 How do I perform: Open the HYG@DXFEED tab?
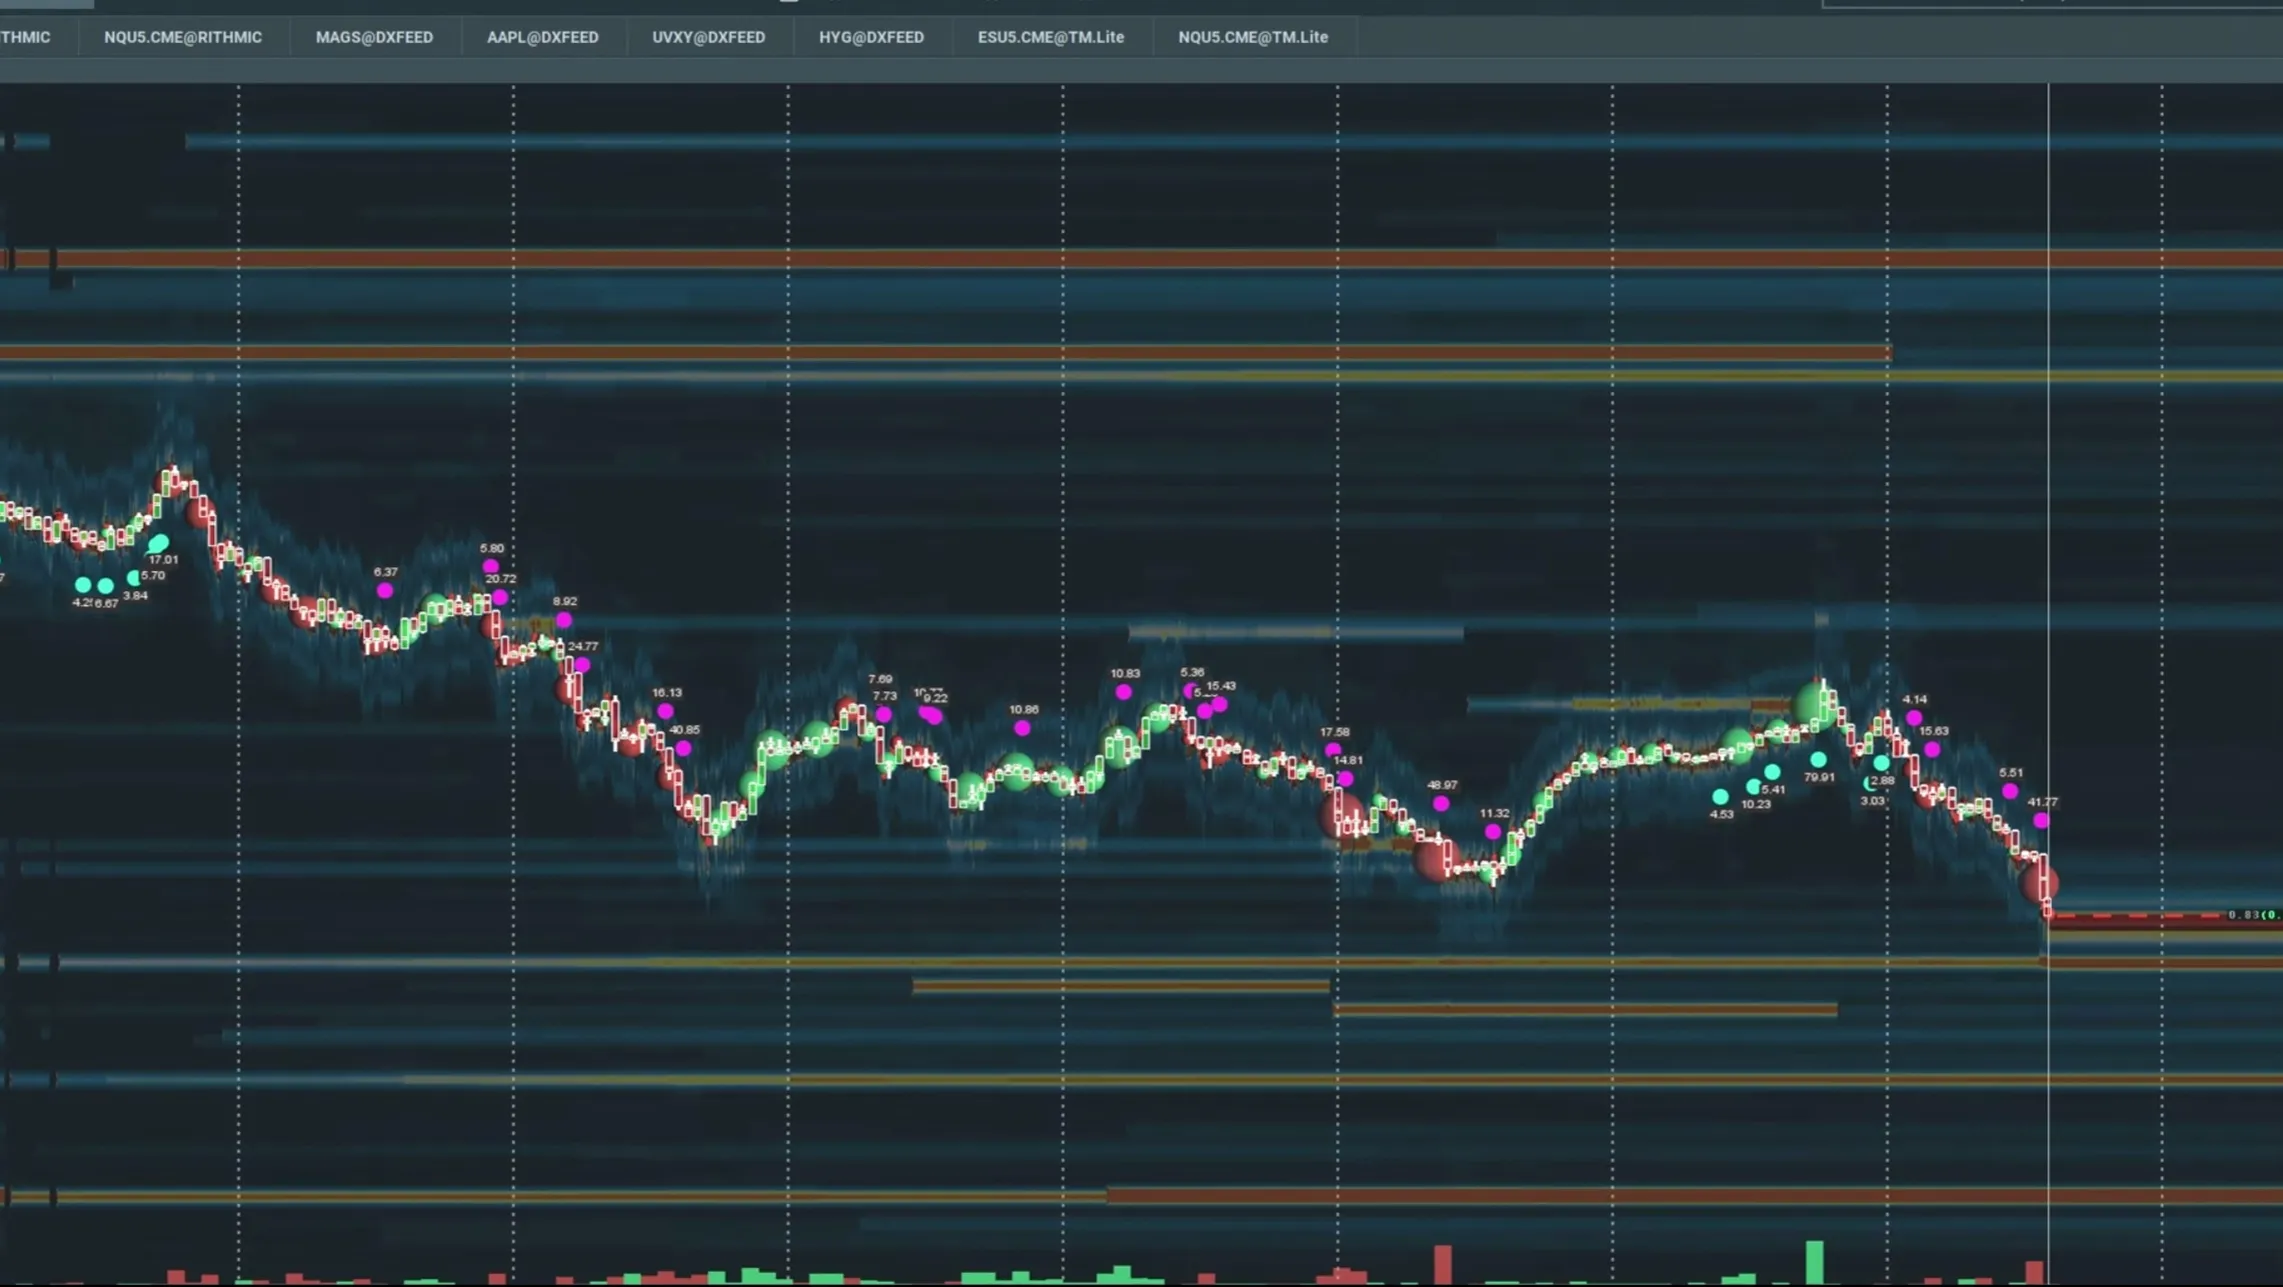871,37
